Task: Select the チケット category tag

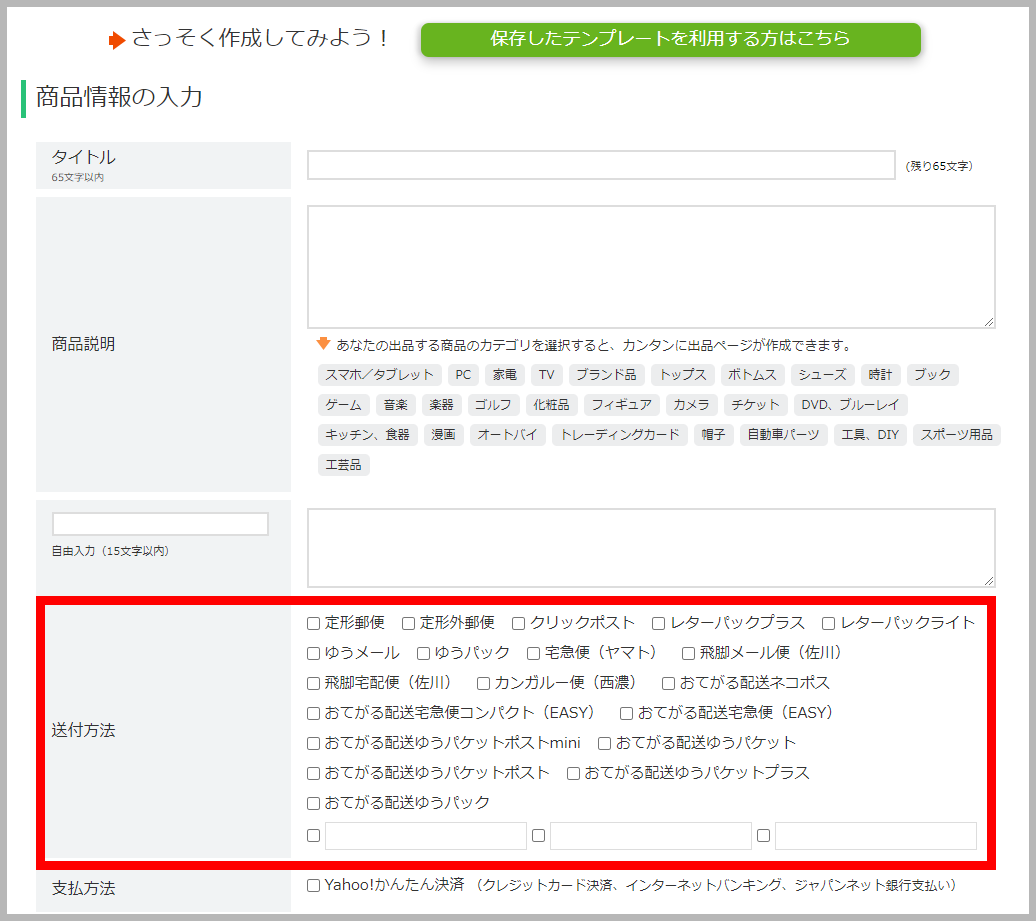Action: tap(756, 404)
